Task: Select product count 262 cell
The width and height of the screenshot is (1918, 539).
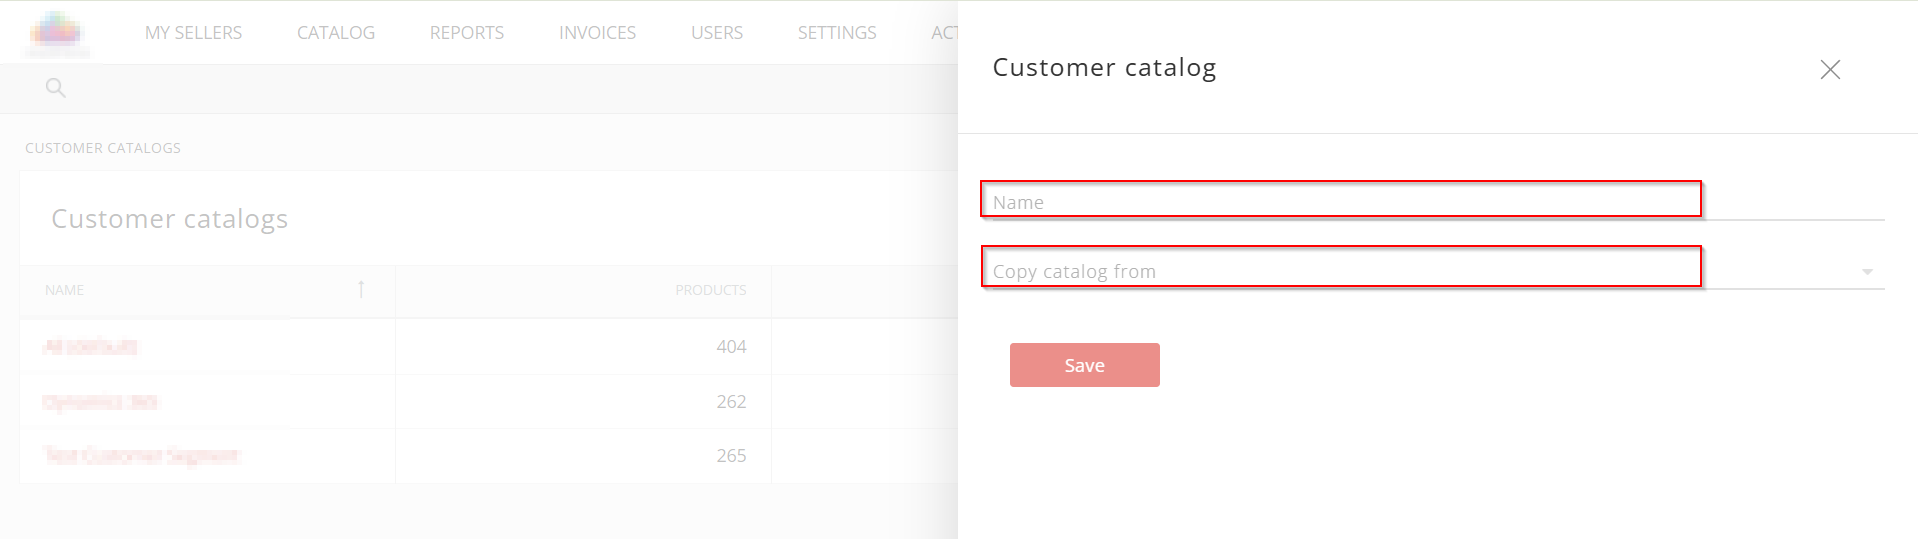Action: [731, 402]
